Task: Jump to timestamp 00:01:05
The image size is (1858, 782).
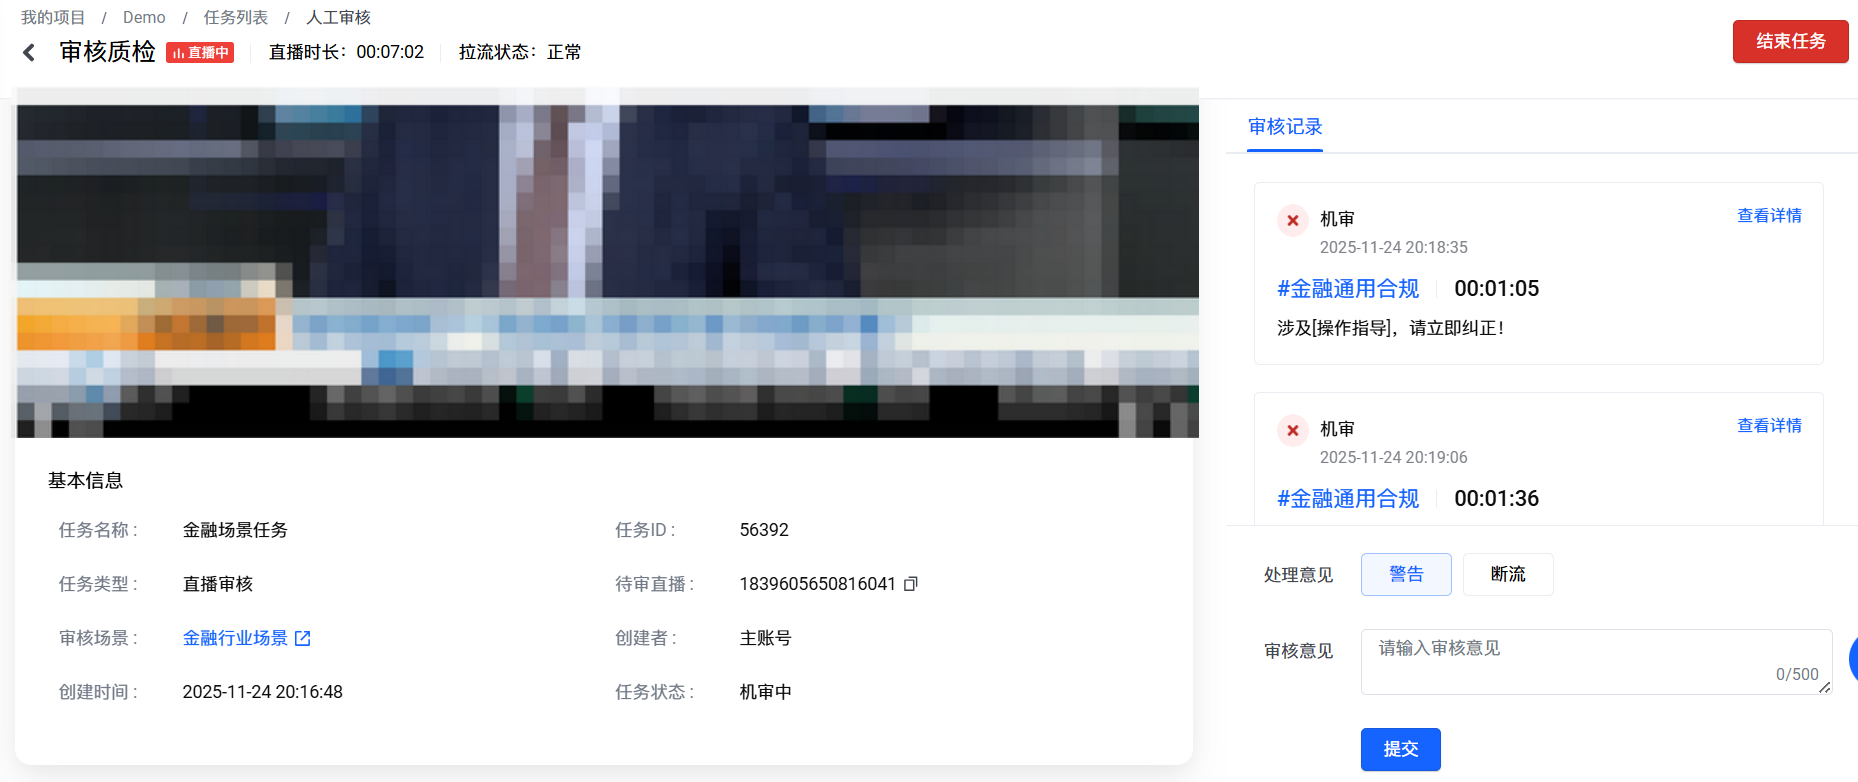Action: tap(1496, 289)
